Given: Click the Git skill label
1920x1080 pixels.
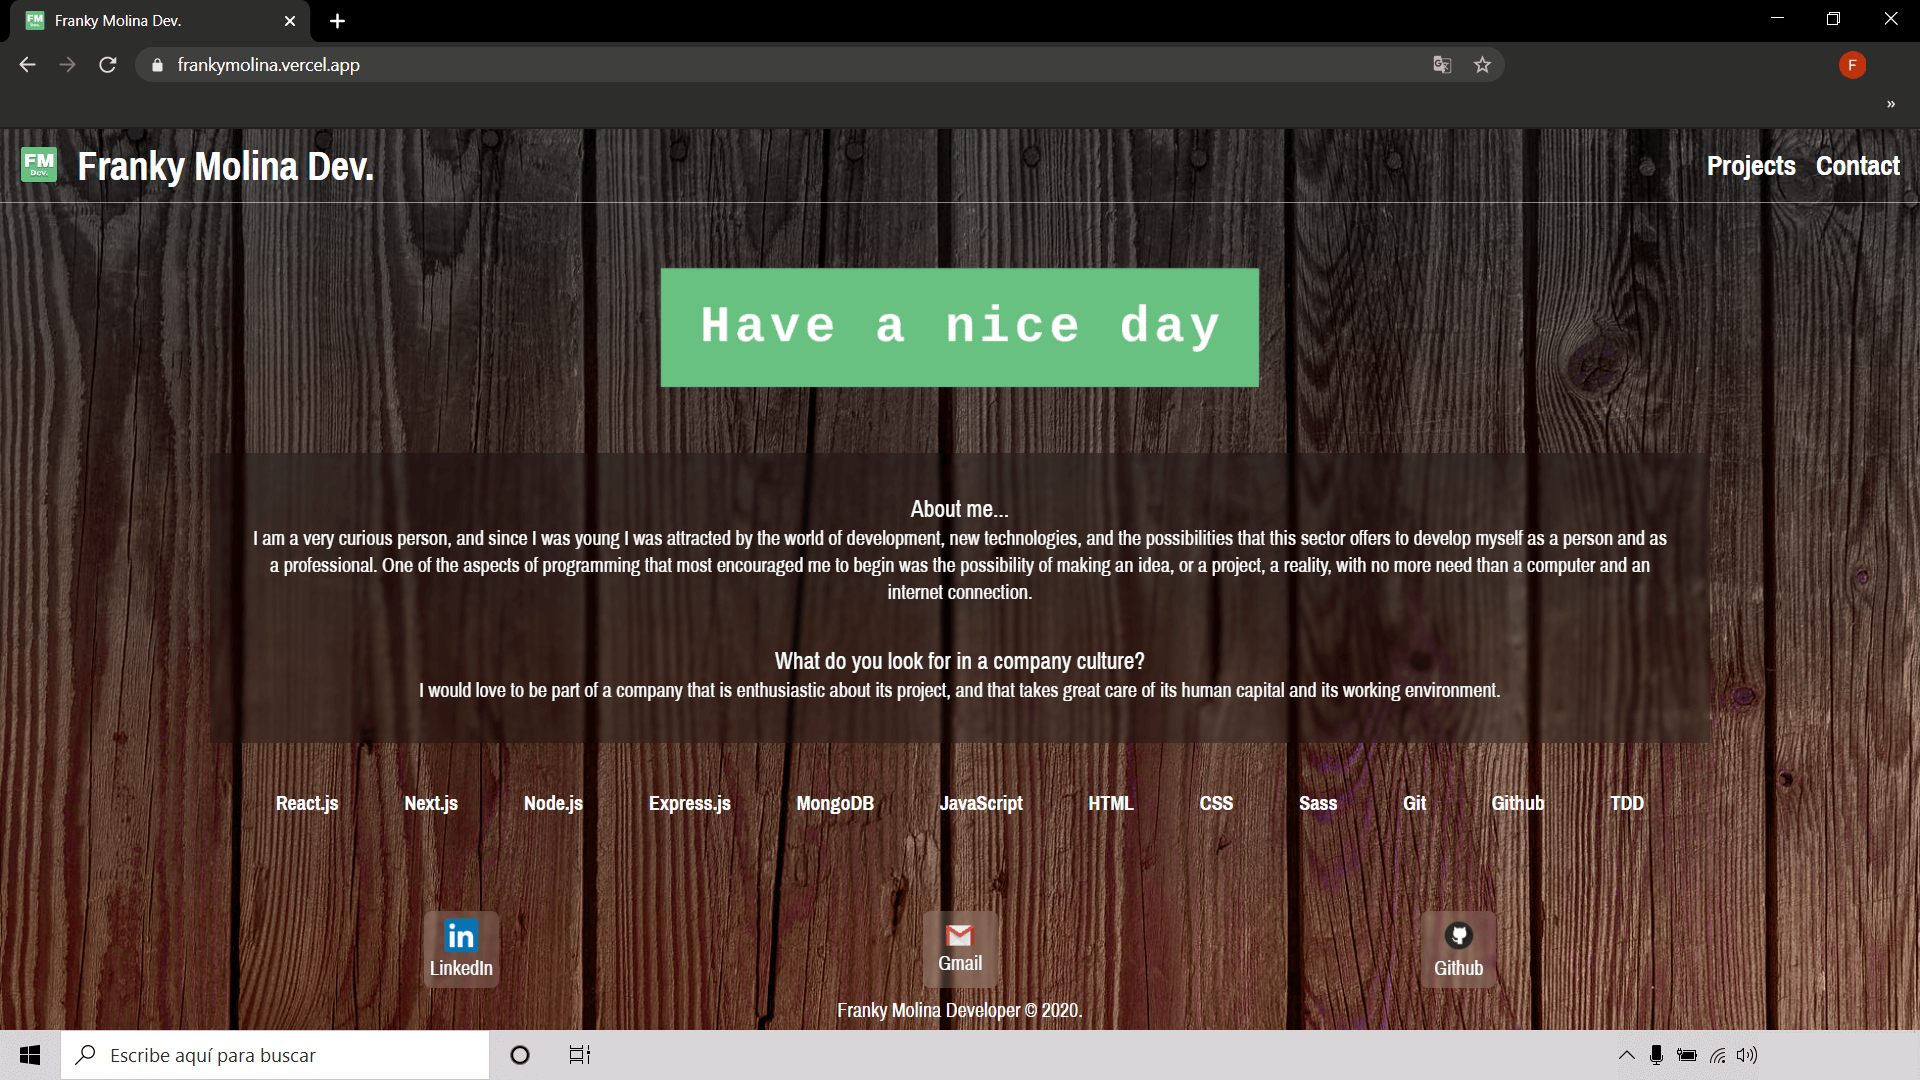Looking at the screenshot, I should pos(1414,803).
